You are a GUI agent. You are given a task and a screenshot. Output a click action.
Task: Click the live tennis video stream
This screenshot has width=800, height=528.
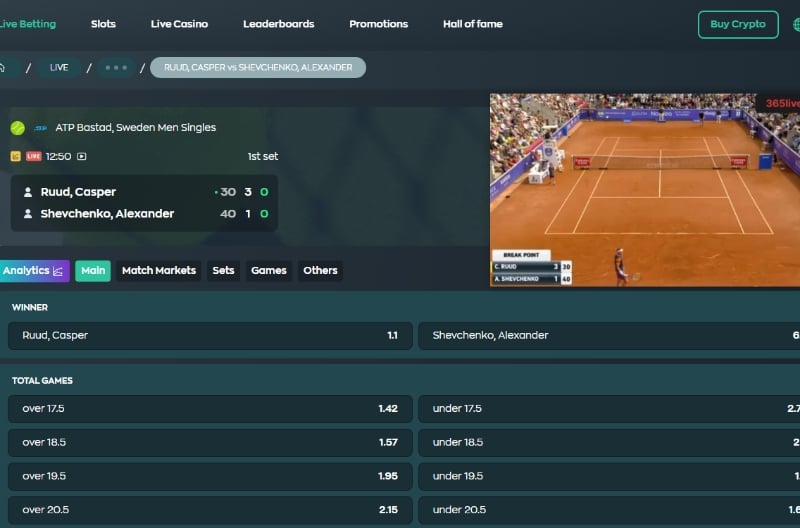click(645, 190)
